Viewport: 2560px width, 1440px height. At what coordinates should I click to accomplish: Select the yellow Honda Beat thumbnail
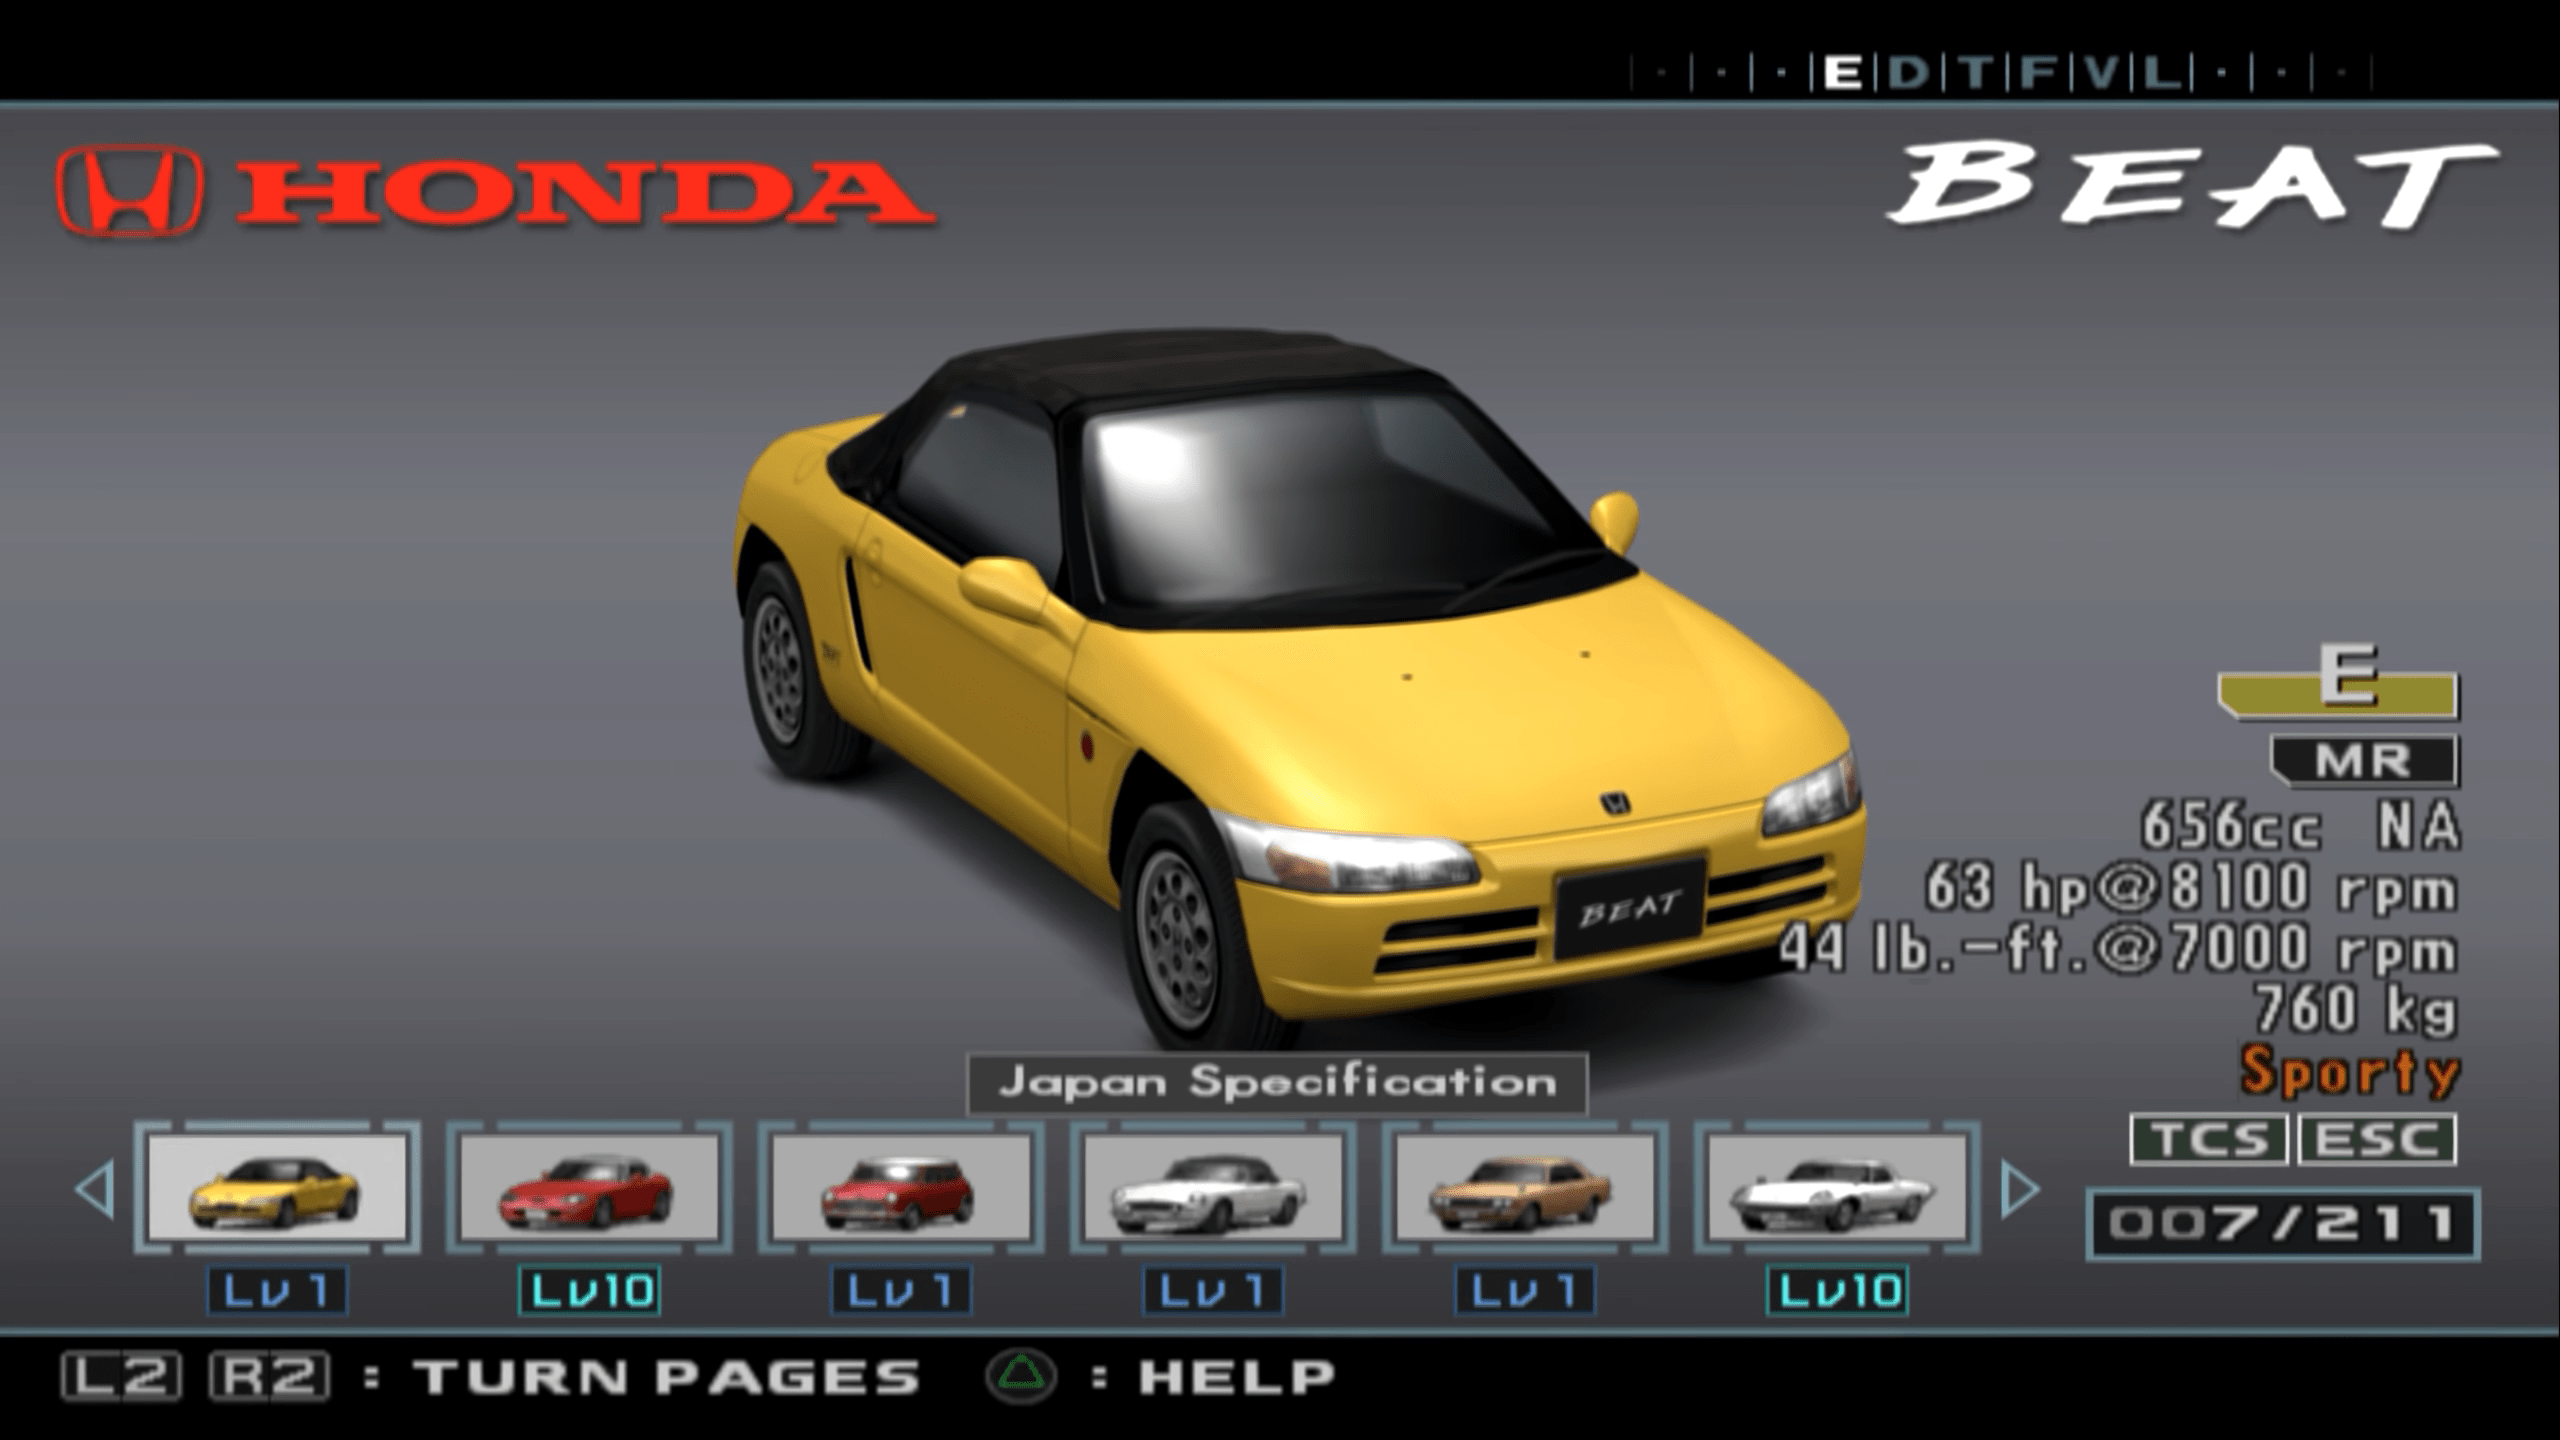[277, 1187]
